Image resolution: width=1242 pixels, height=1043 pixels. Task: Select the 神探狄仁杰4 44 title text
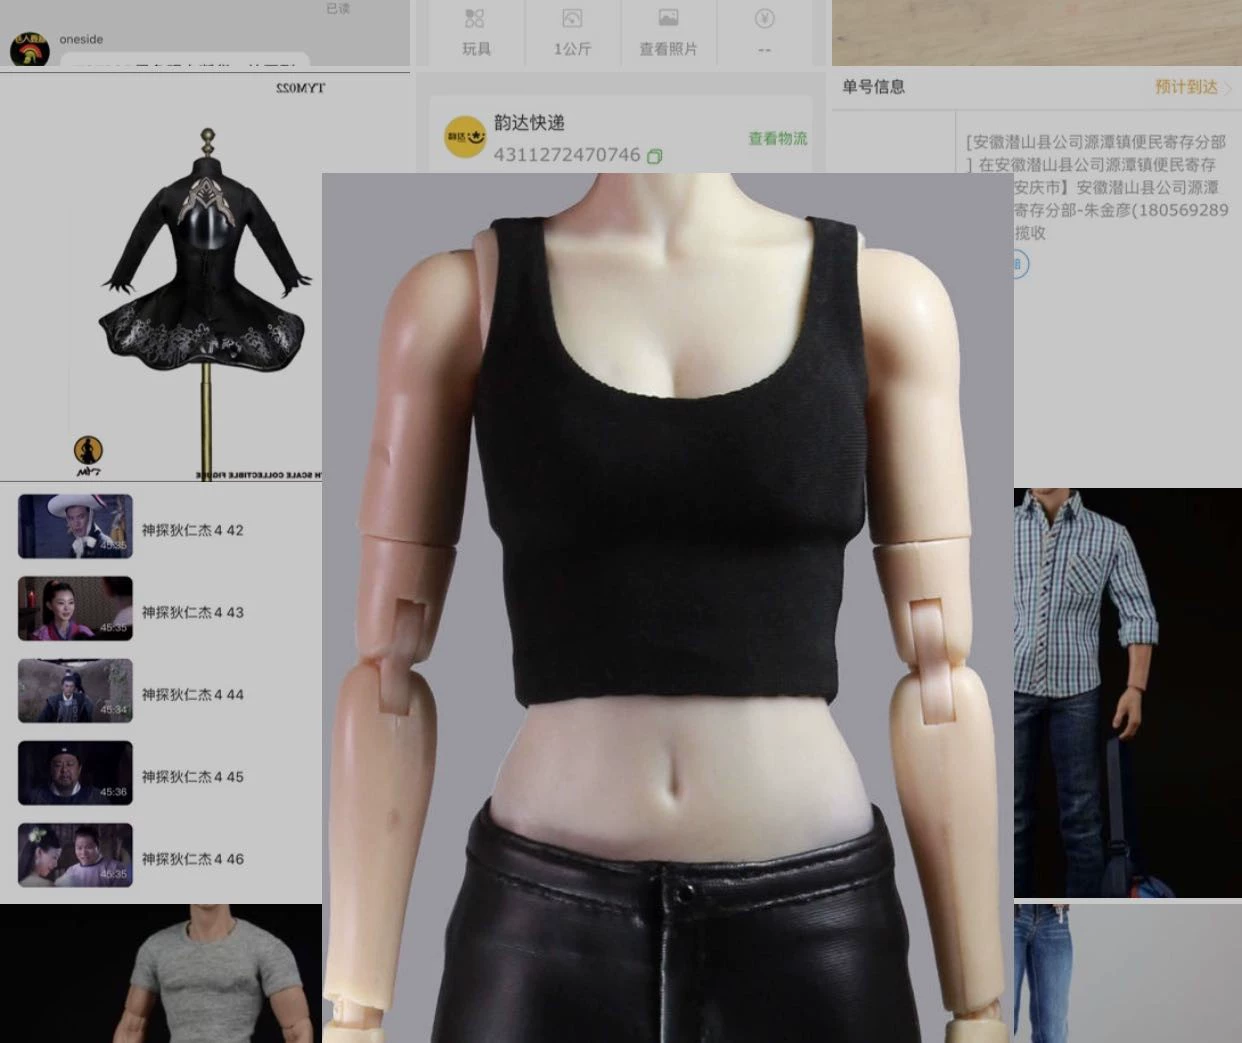(192, 694)
